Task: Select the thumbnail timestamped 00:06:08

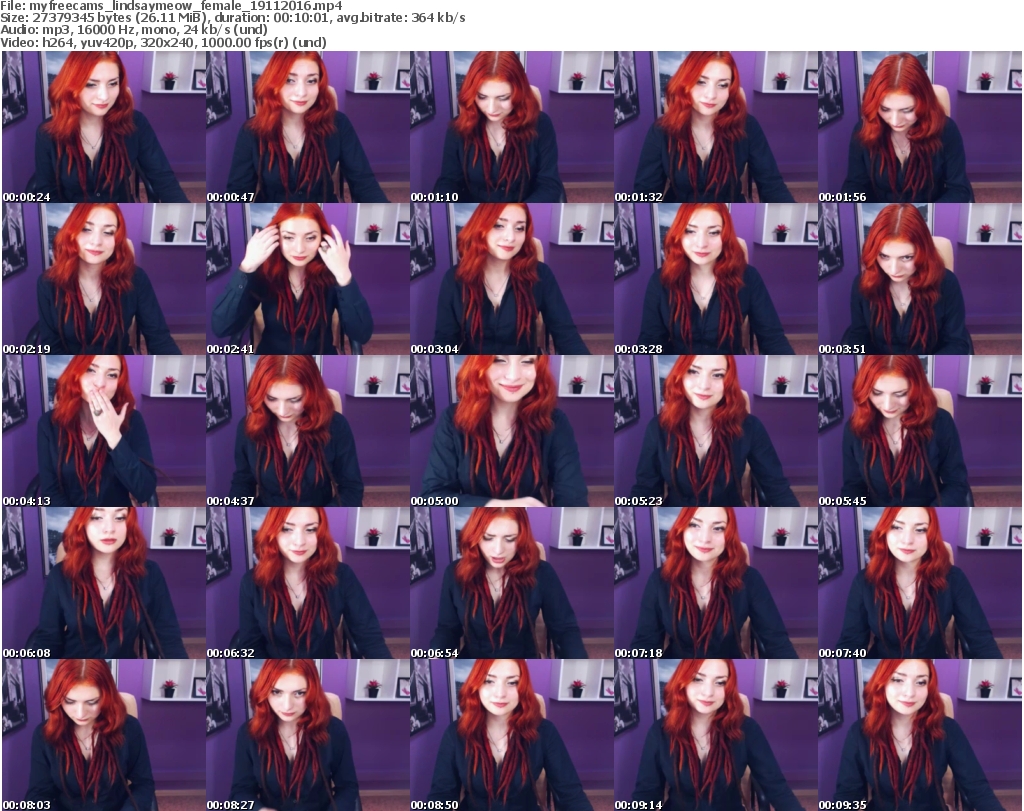Action: point(103,583)
